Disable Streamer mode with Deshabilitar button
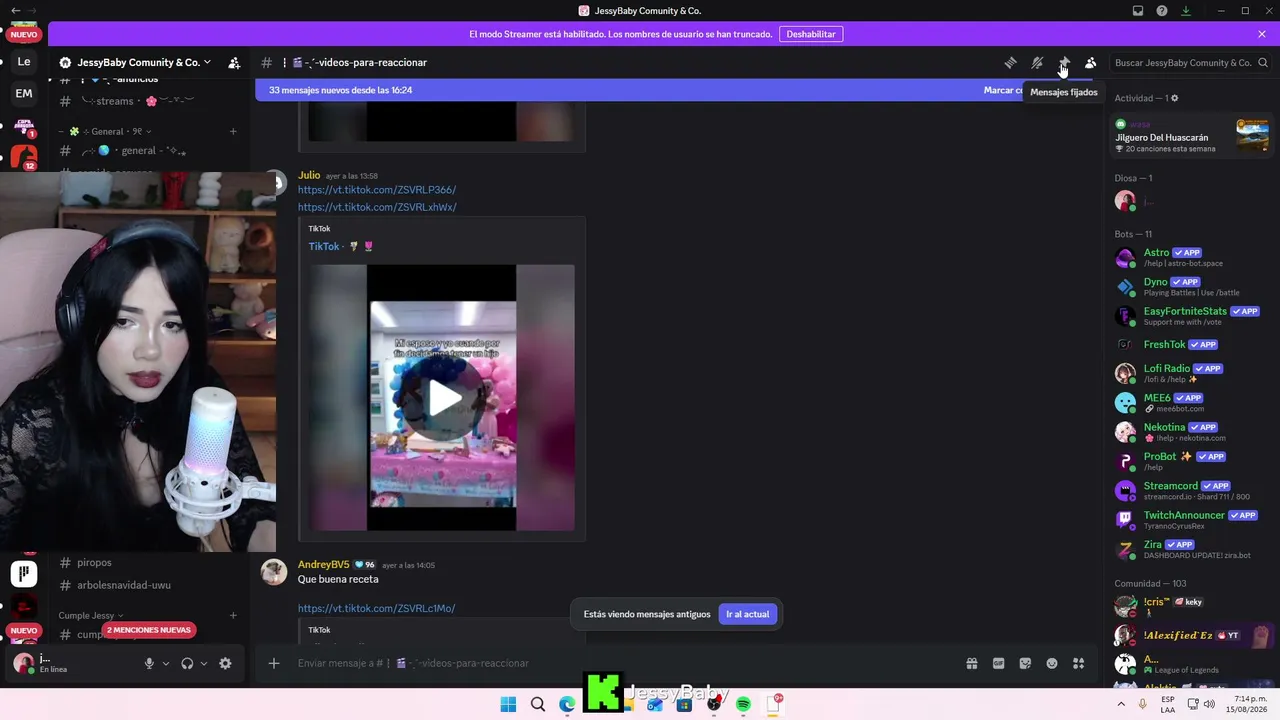Screen dimensions: 1280x720 click(x=811, y=34)
